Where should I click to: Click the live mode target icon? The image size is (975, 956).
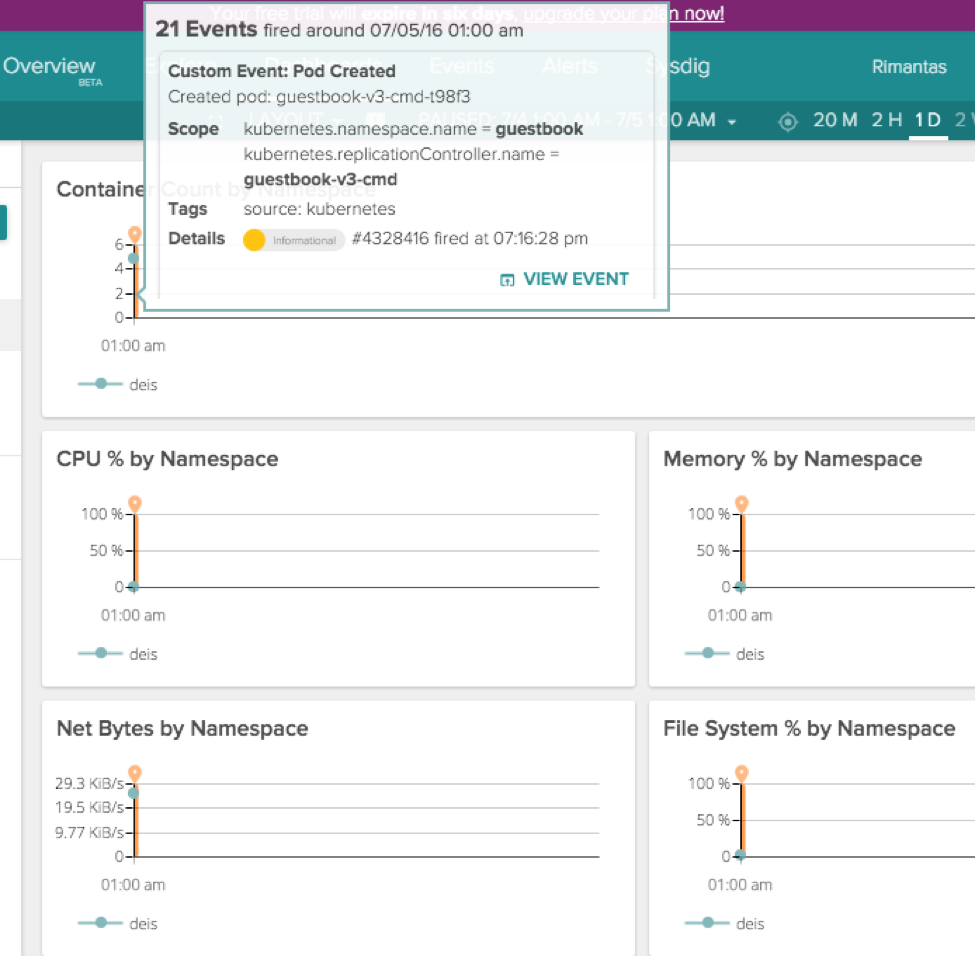click(x=788, y=121)
